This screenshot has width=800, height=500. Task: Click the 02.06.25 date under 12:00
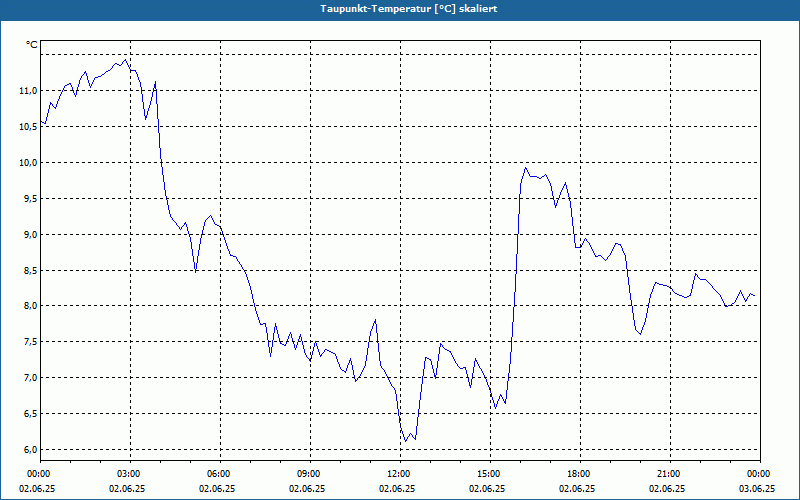click(x=397, y=489)
